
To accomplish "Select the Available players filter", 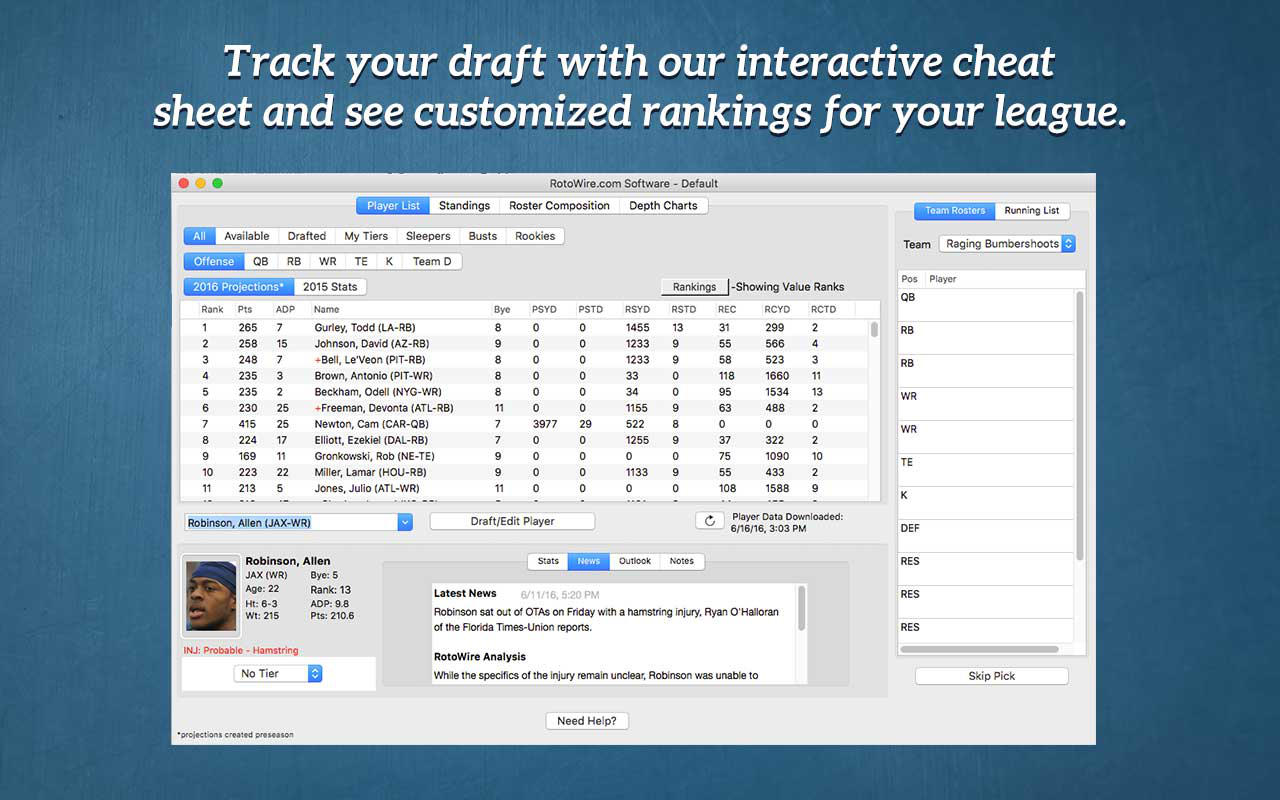I will (246, 236).
